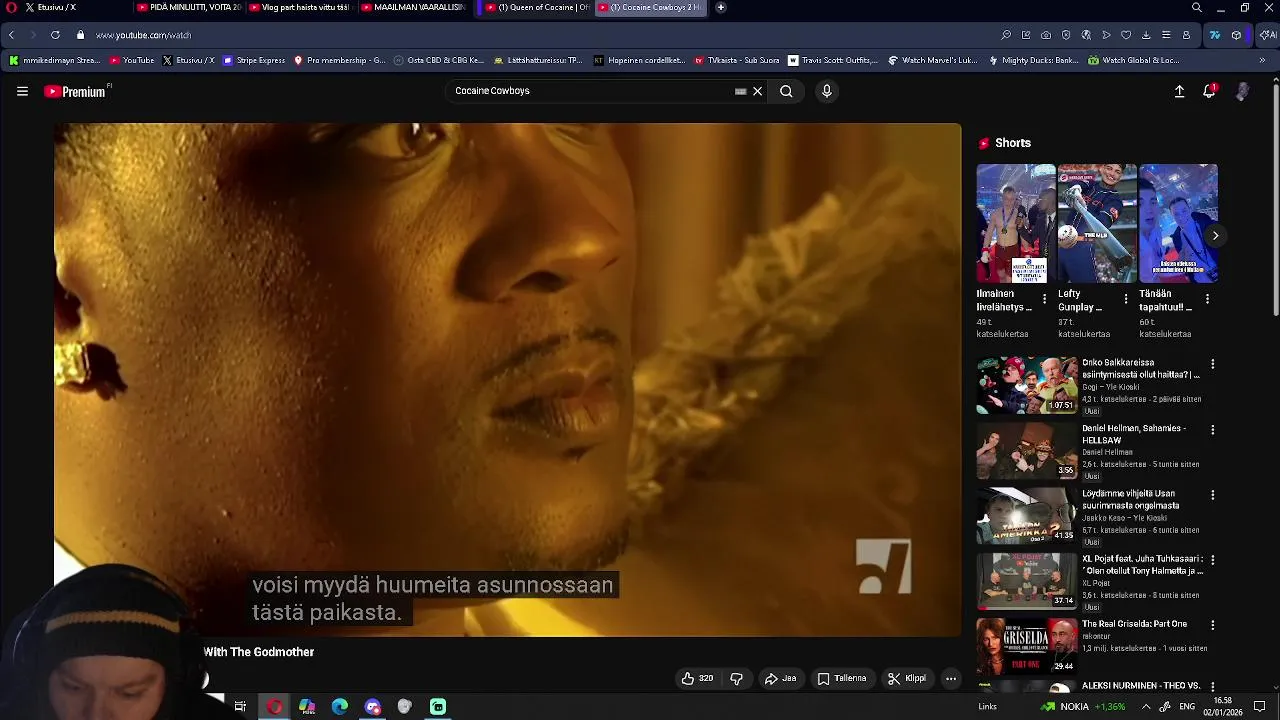The height and width of the screenshot is (720, 1280).
Task: Open Windows Task View on taskbar
Action: tap(240, 707)
